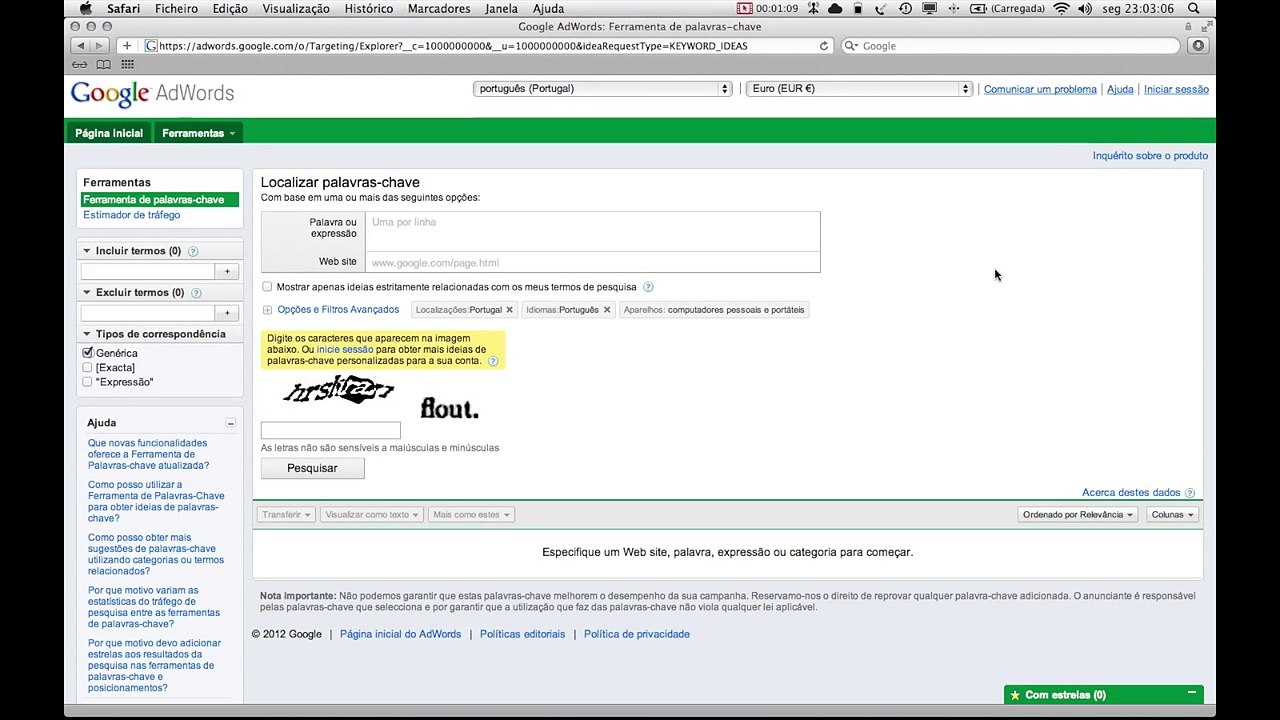This screenshot has height=720, width=1280.
Task: Click the Palavra ou expressão text area
Action: 593,232
